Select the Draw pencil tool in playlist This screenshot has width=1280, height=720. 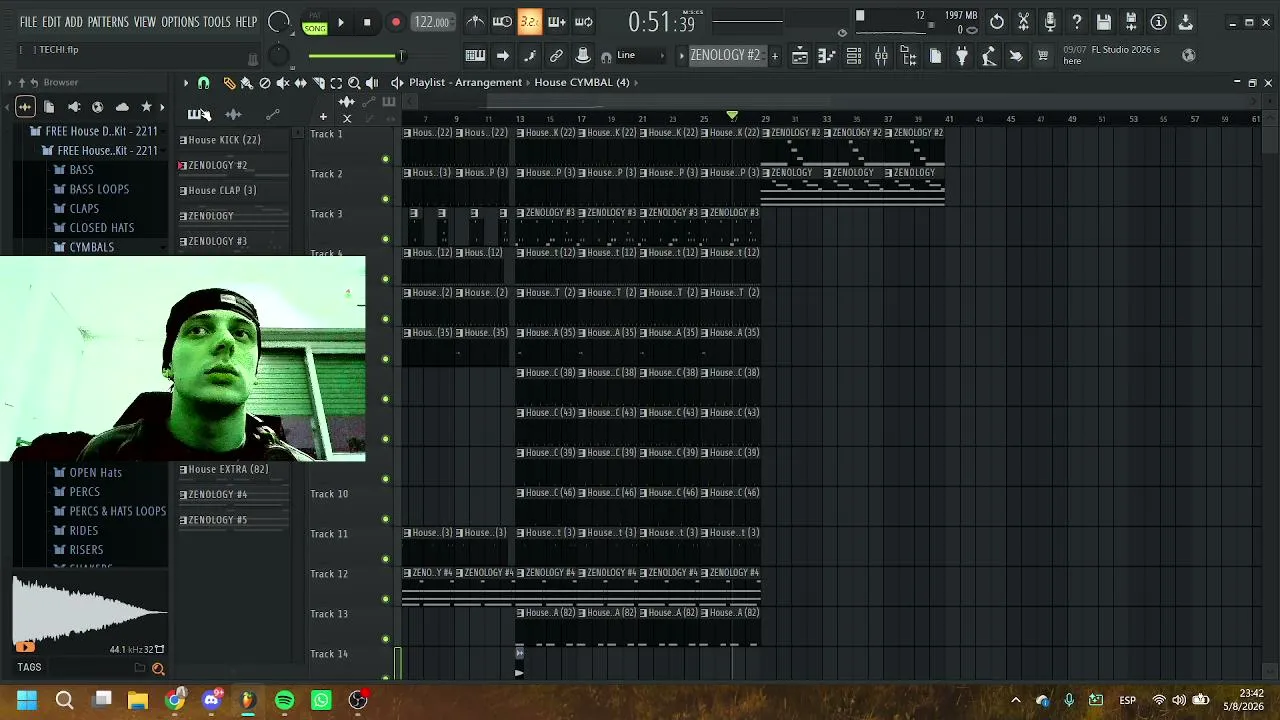coord(229,83)
